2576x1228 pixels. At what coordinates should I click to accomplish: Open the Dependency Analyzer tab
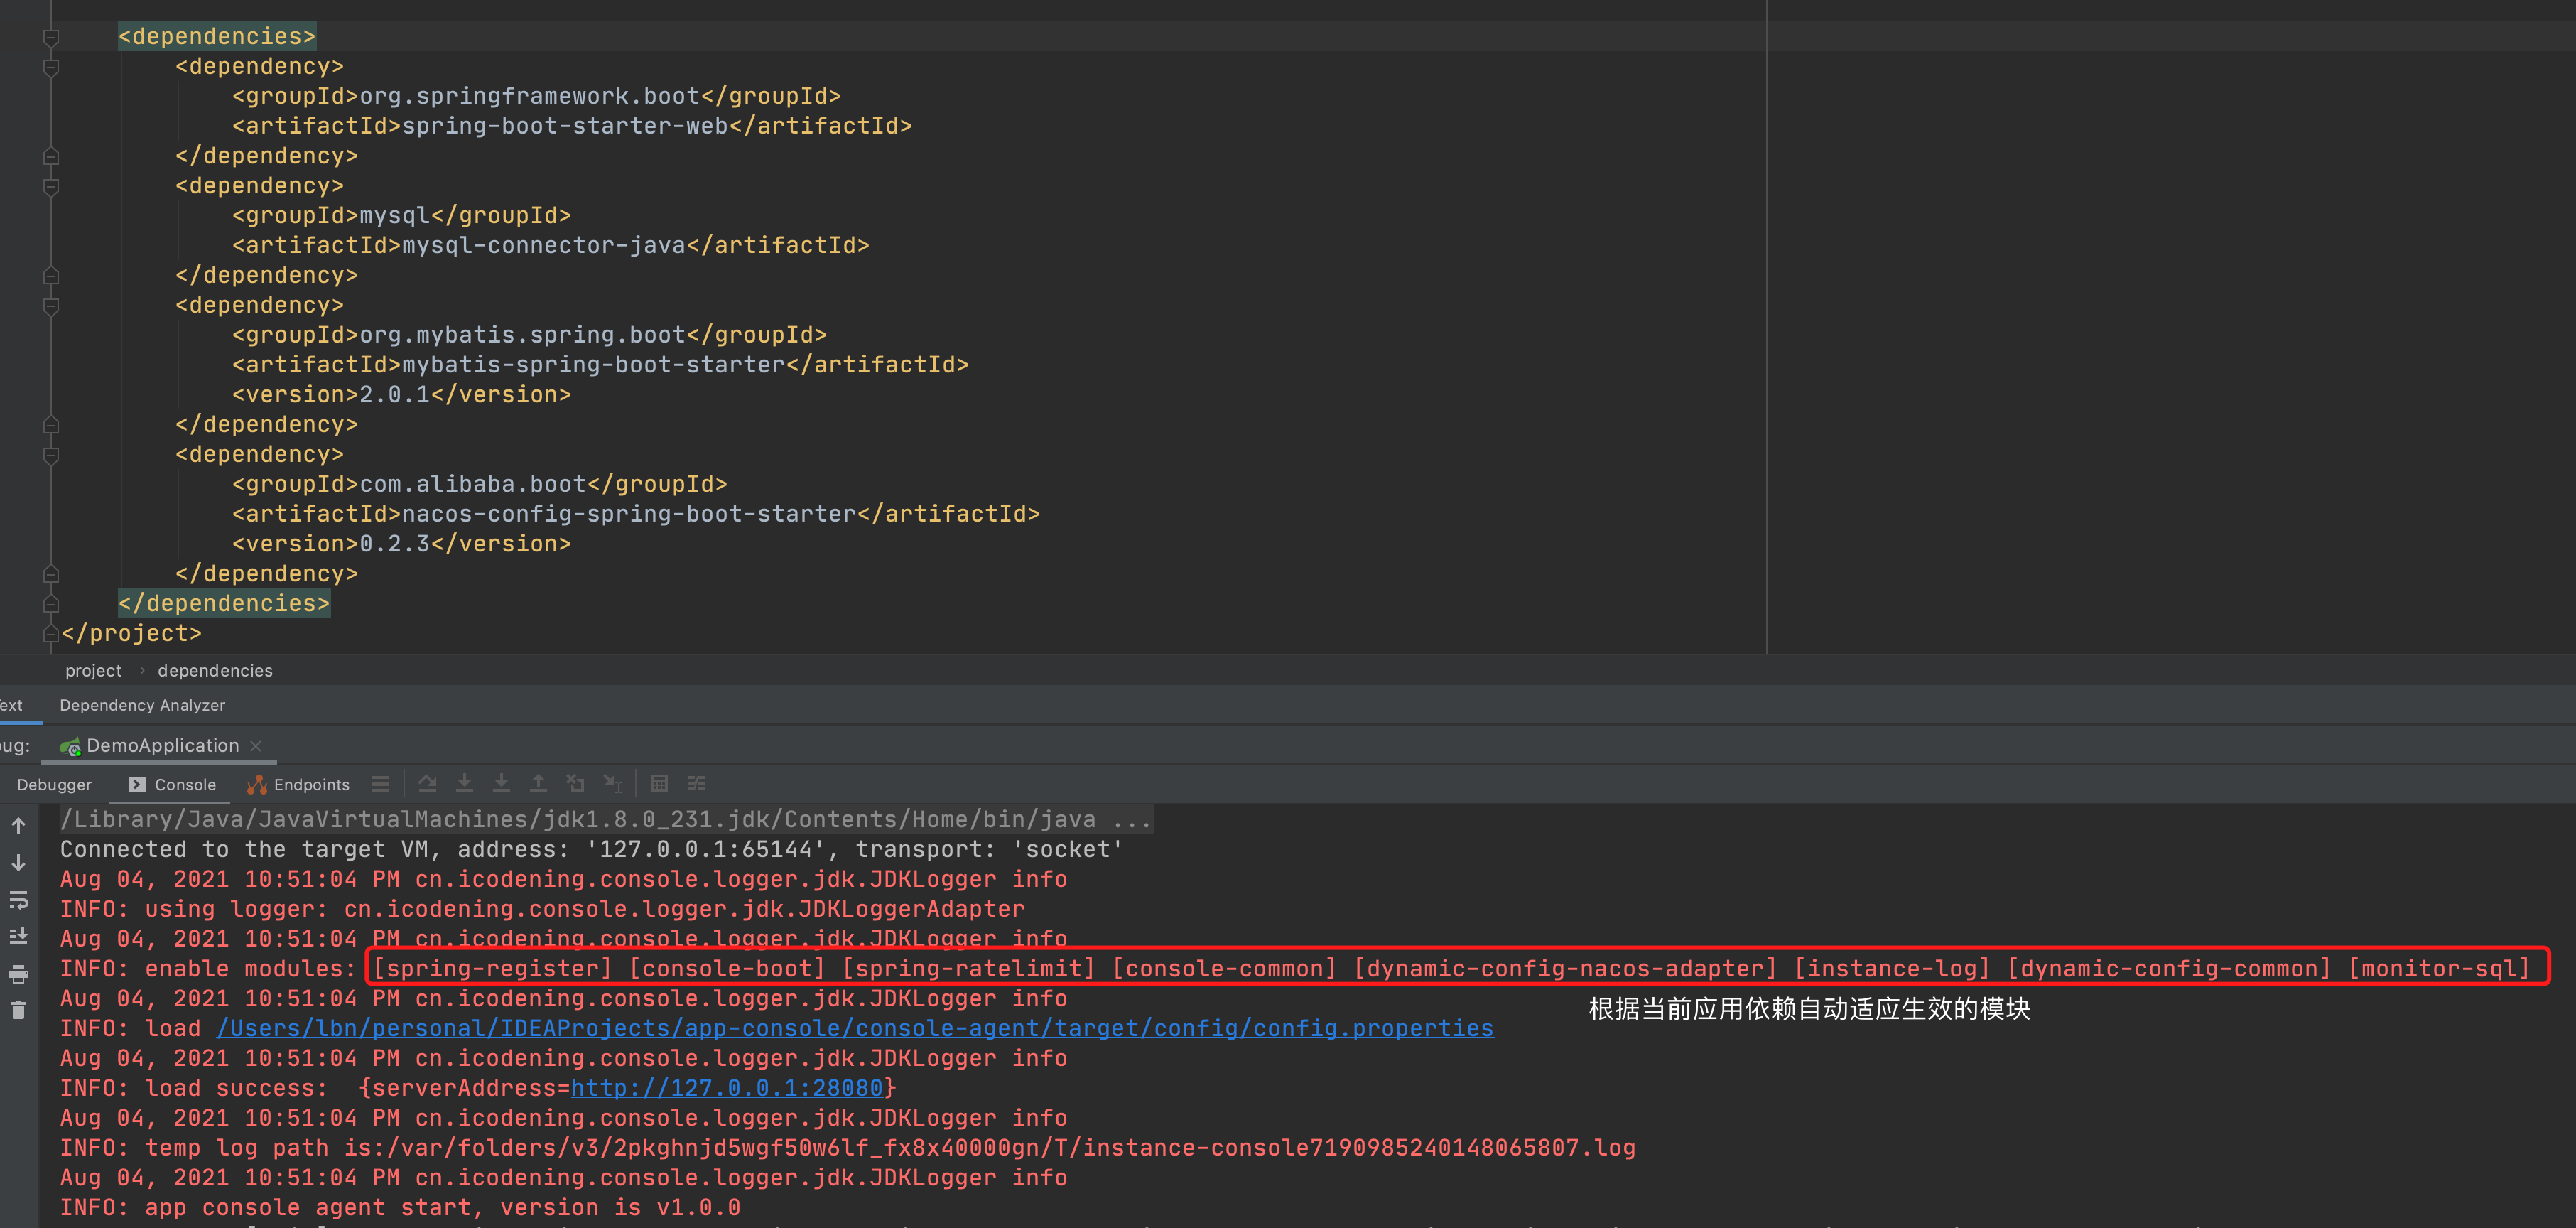point(142,705)
